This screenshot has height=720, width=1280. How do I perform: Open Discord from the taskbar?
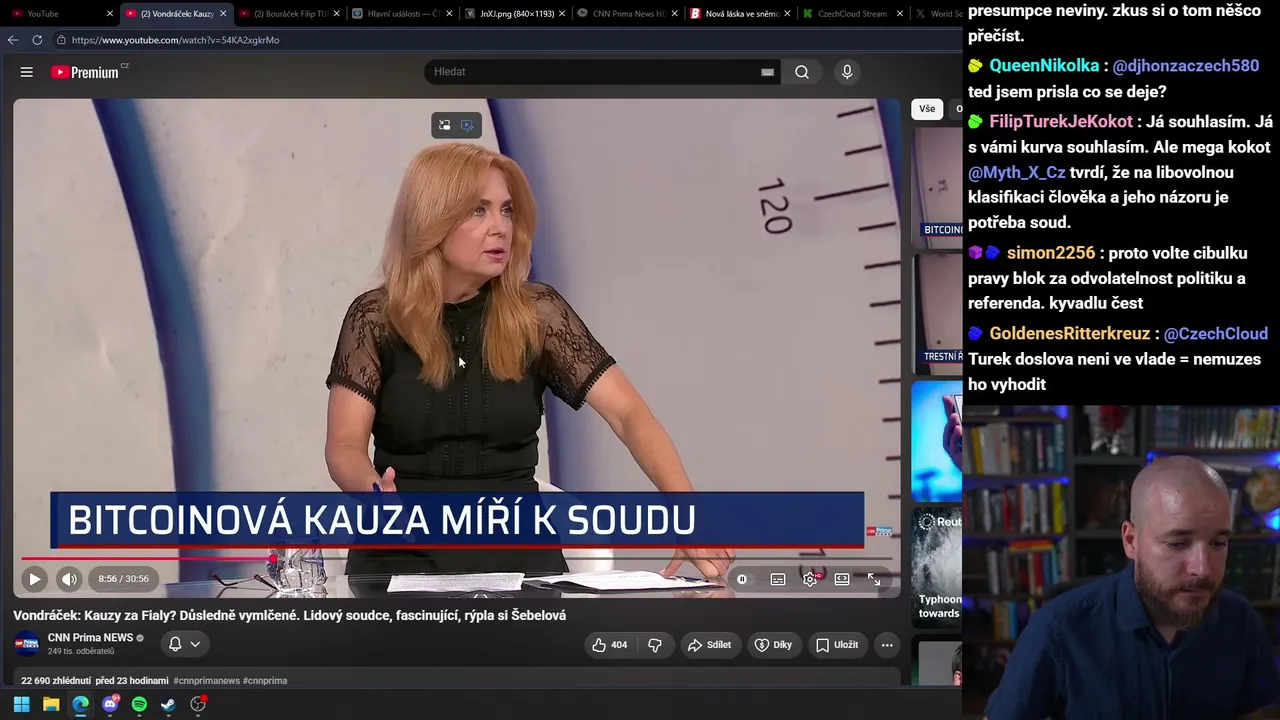110,704
